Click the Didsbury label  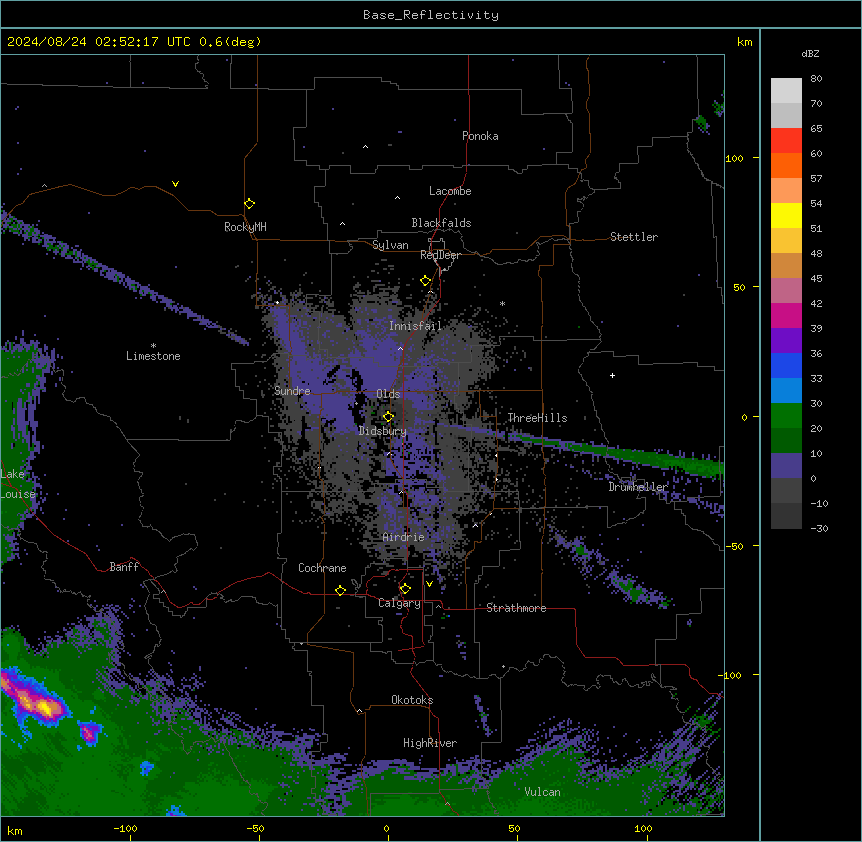point(383,431)
